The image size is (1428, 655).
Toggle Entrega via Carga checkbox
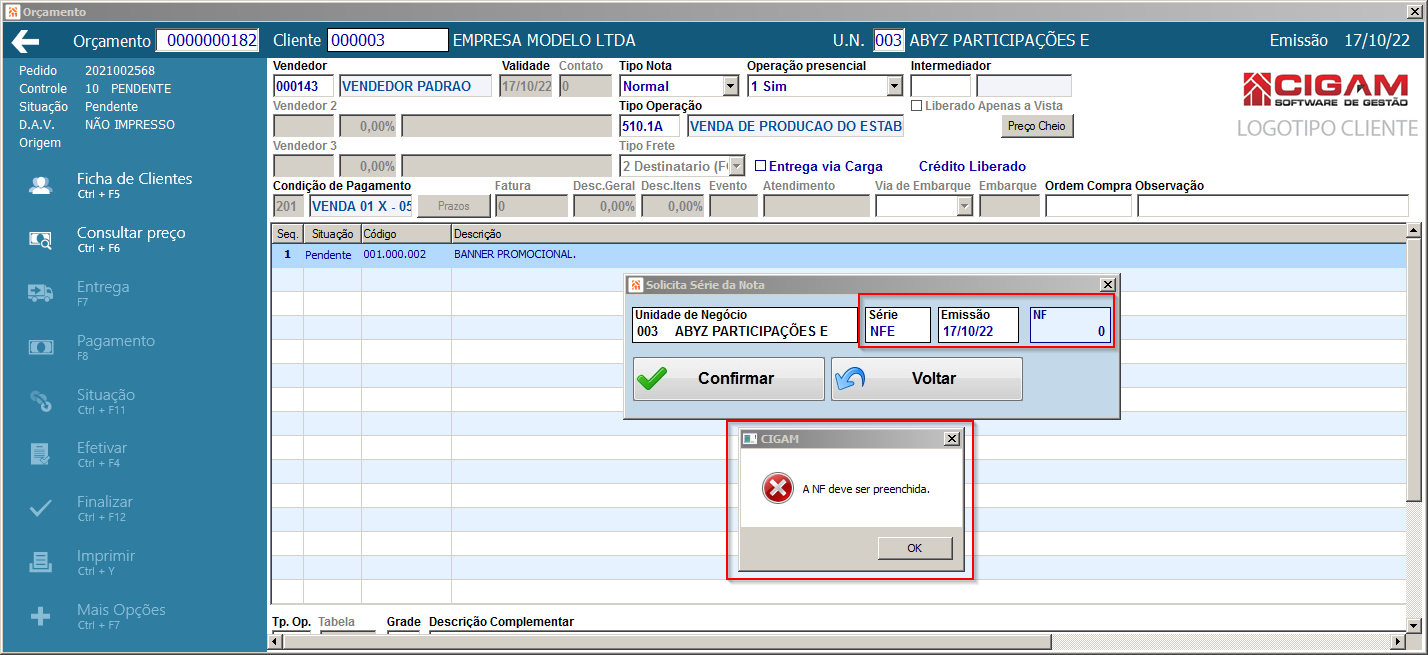[x=760, y=166]
